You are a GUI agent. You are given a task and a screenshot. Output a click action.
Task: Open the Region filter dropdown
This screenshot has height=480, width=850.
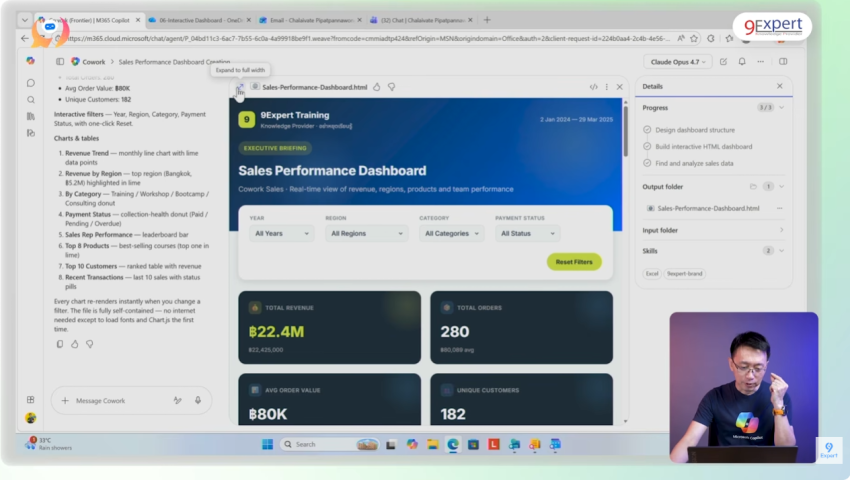[366, 233]
